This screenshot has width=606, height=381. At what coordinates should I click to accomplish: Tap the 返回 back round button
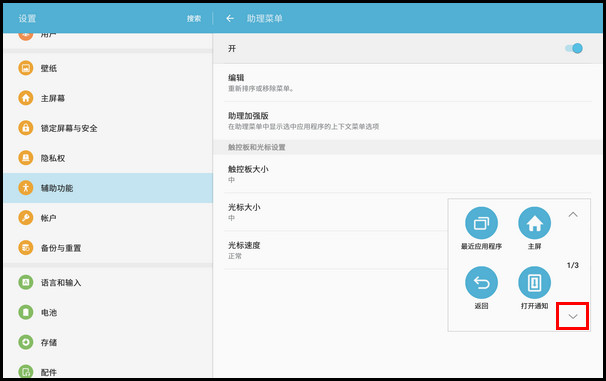click(482, 282)
